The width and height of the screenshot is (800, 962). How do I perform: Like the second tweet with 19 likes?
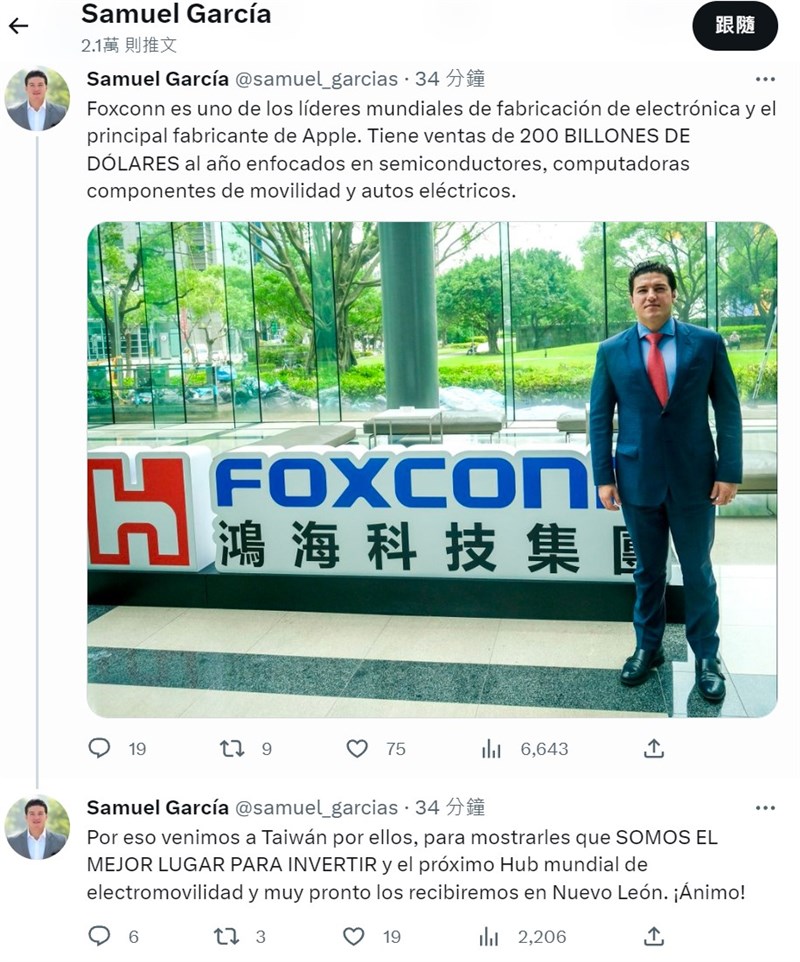coord(353,936)
